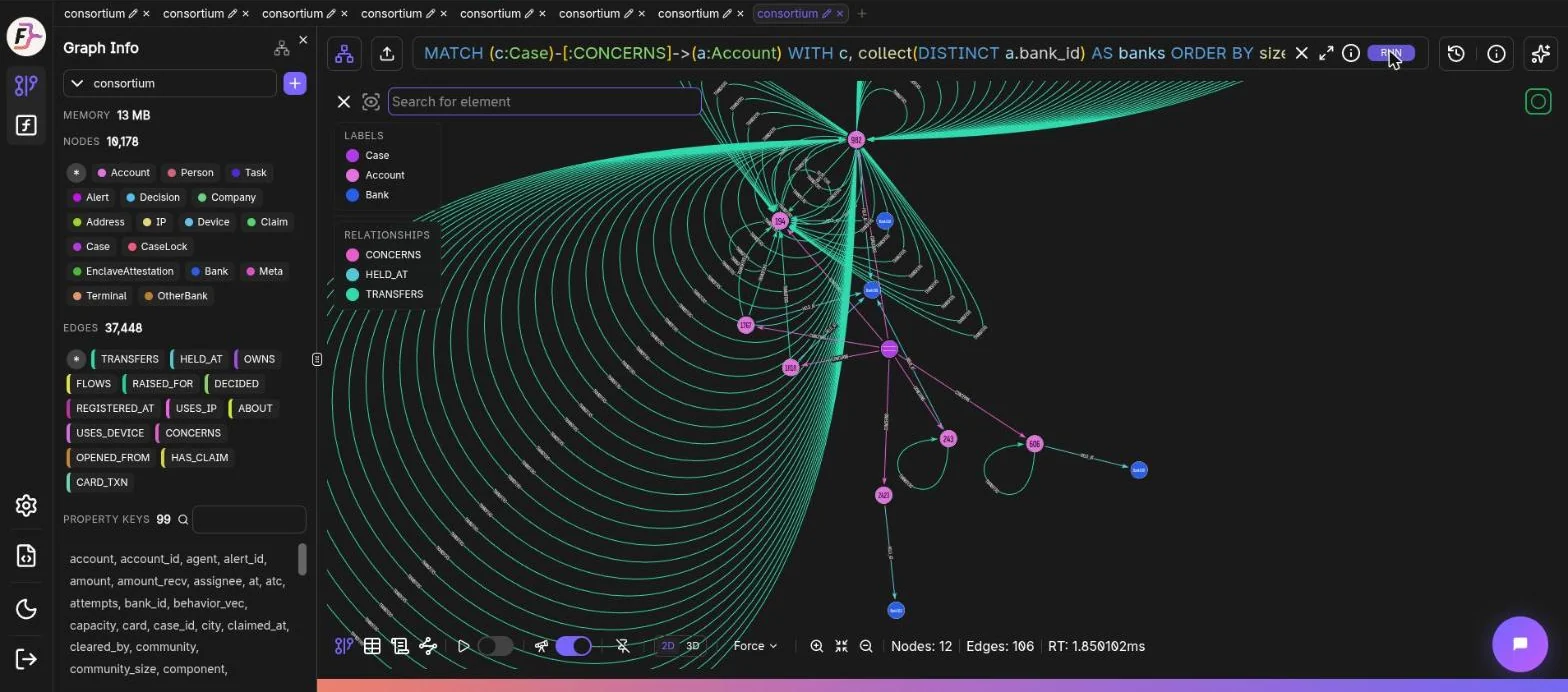Click the property keys search box
Viewport: 1568px width, 692px height.
point(249,519)
